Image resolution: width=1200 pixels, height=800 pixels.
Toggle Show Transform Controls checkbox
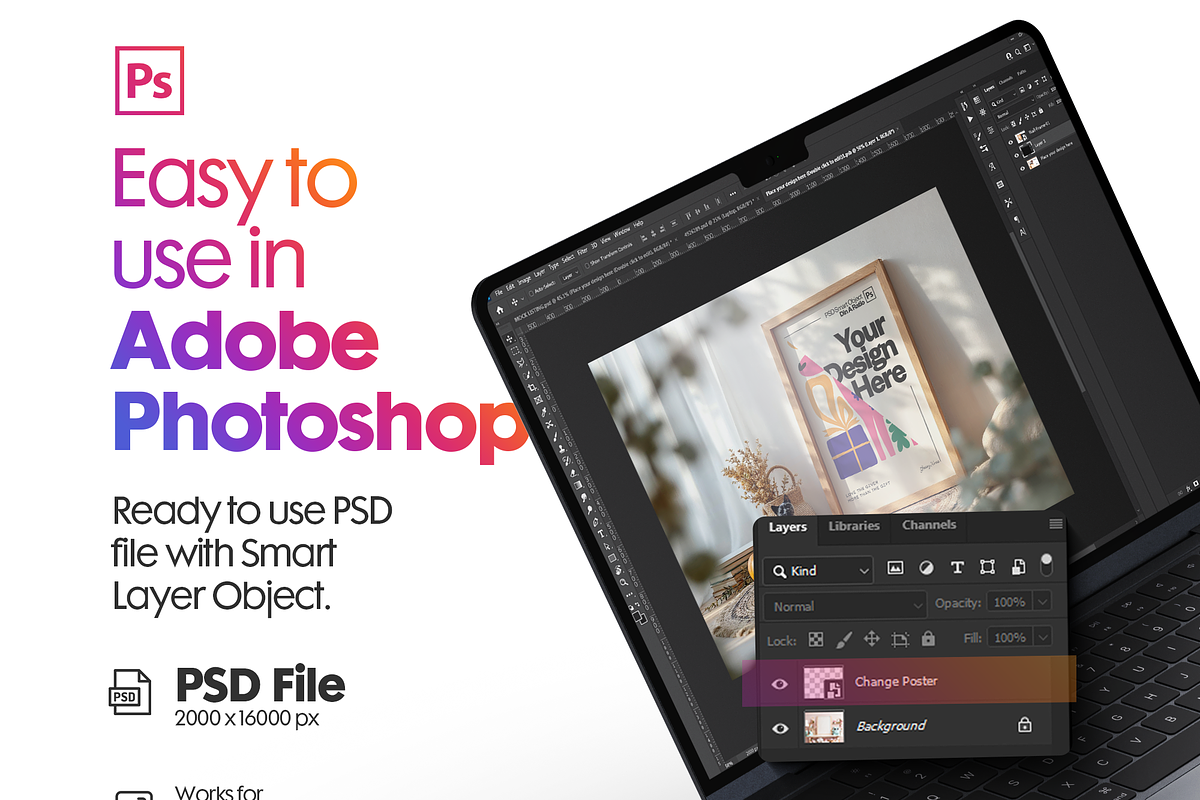click(x=587, y=265)
